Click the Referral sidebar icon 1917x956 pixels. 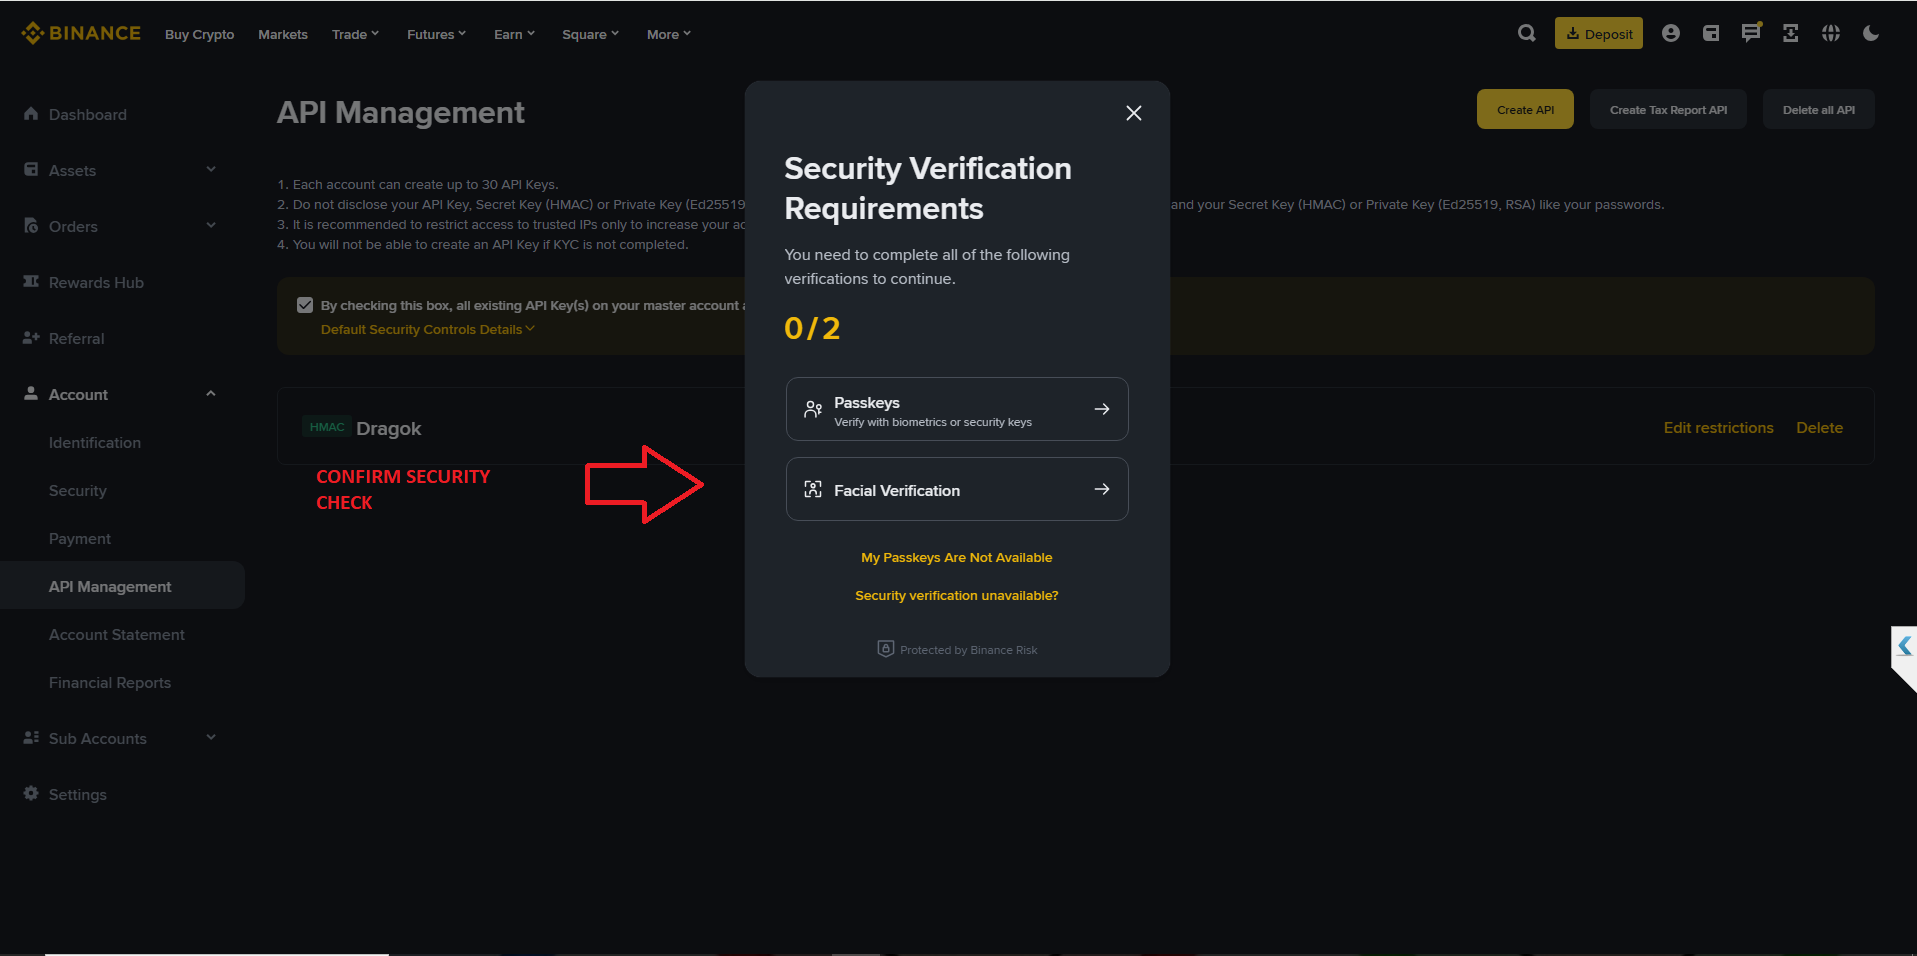tap(31, 338)
